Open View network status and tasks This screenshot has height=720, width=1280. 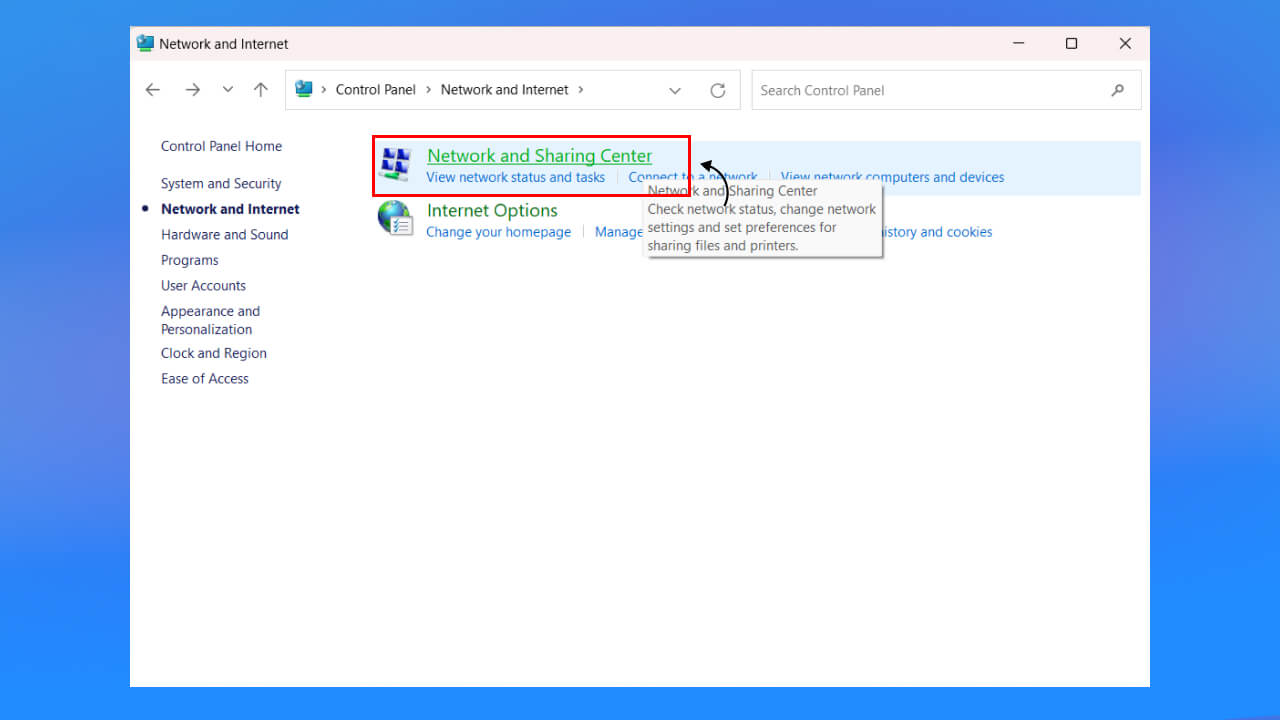tap(515, 177)
